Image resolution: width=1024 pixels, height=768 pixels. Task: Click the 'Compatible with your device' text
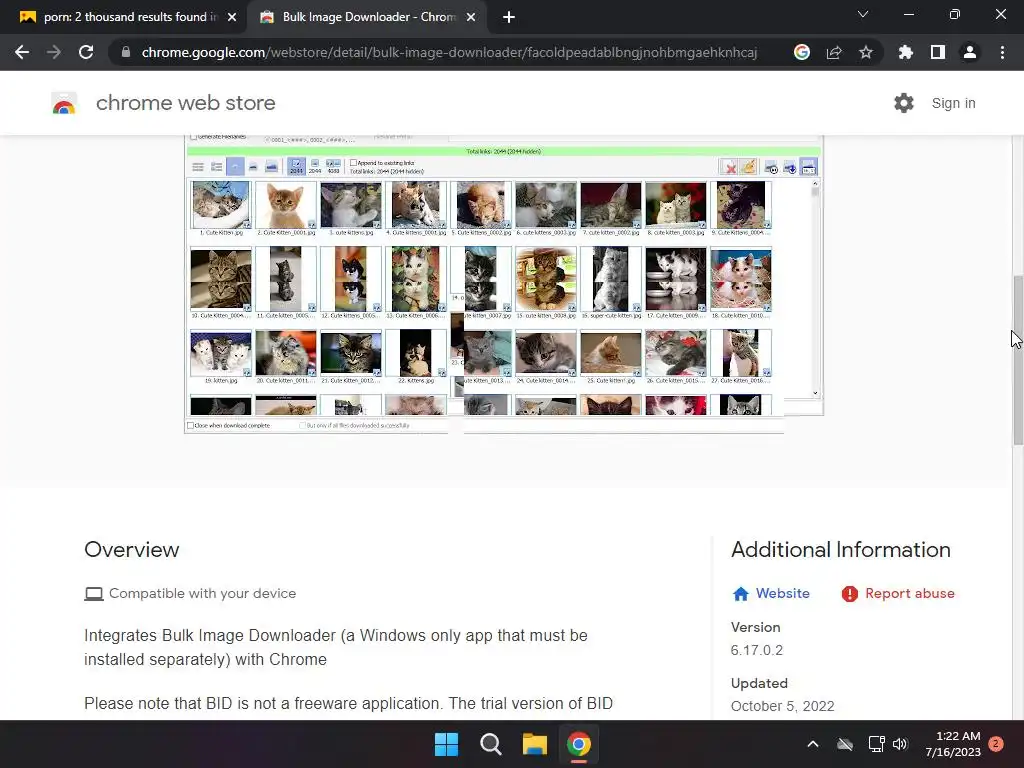(x=202, y=593)
